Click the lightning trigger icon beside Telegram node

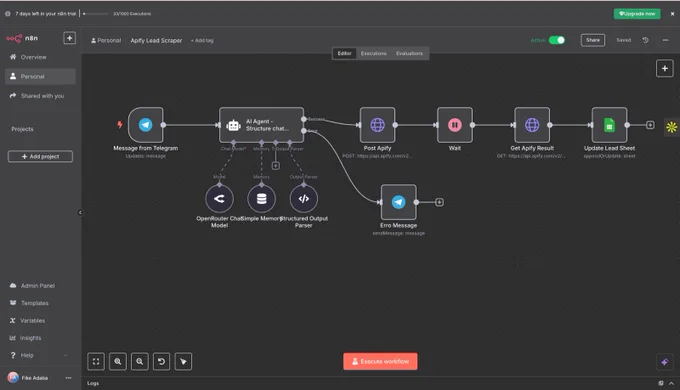120,125
